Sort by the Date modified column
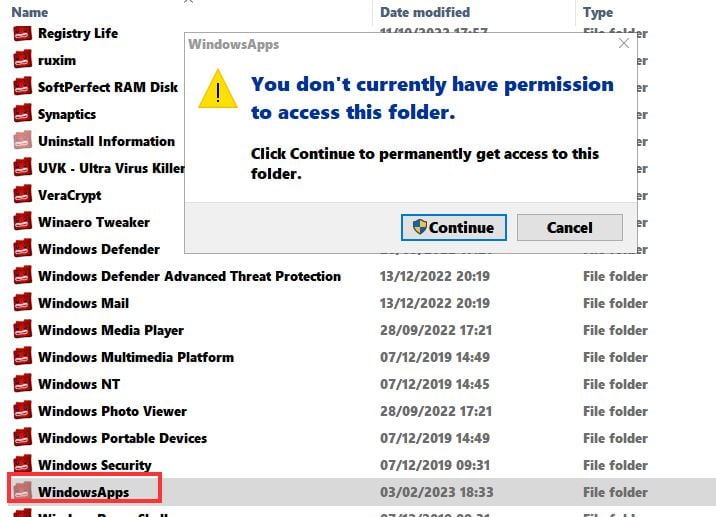 pyautogui.click(x=425, y=12)
